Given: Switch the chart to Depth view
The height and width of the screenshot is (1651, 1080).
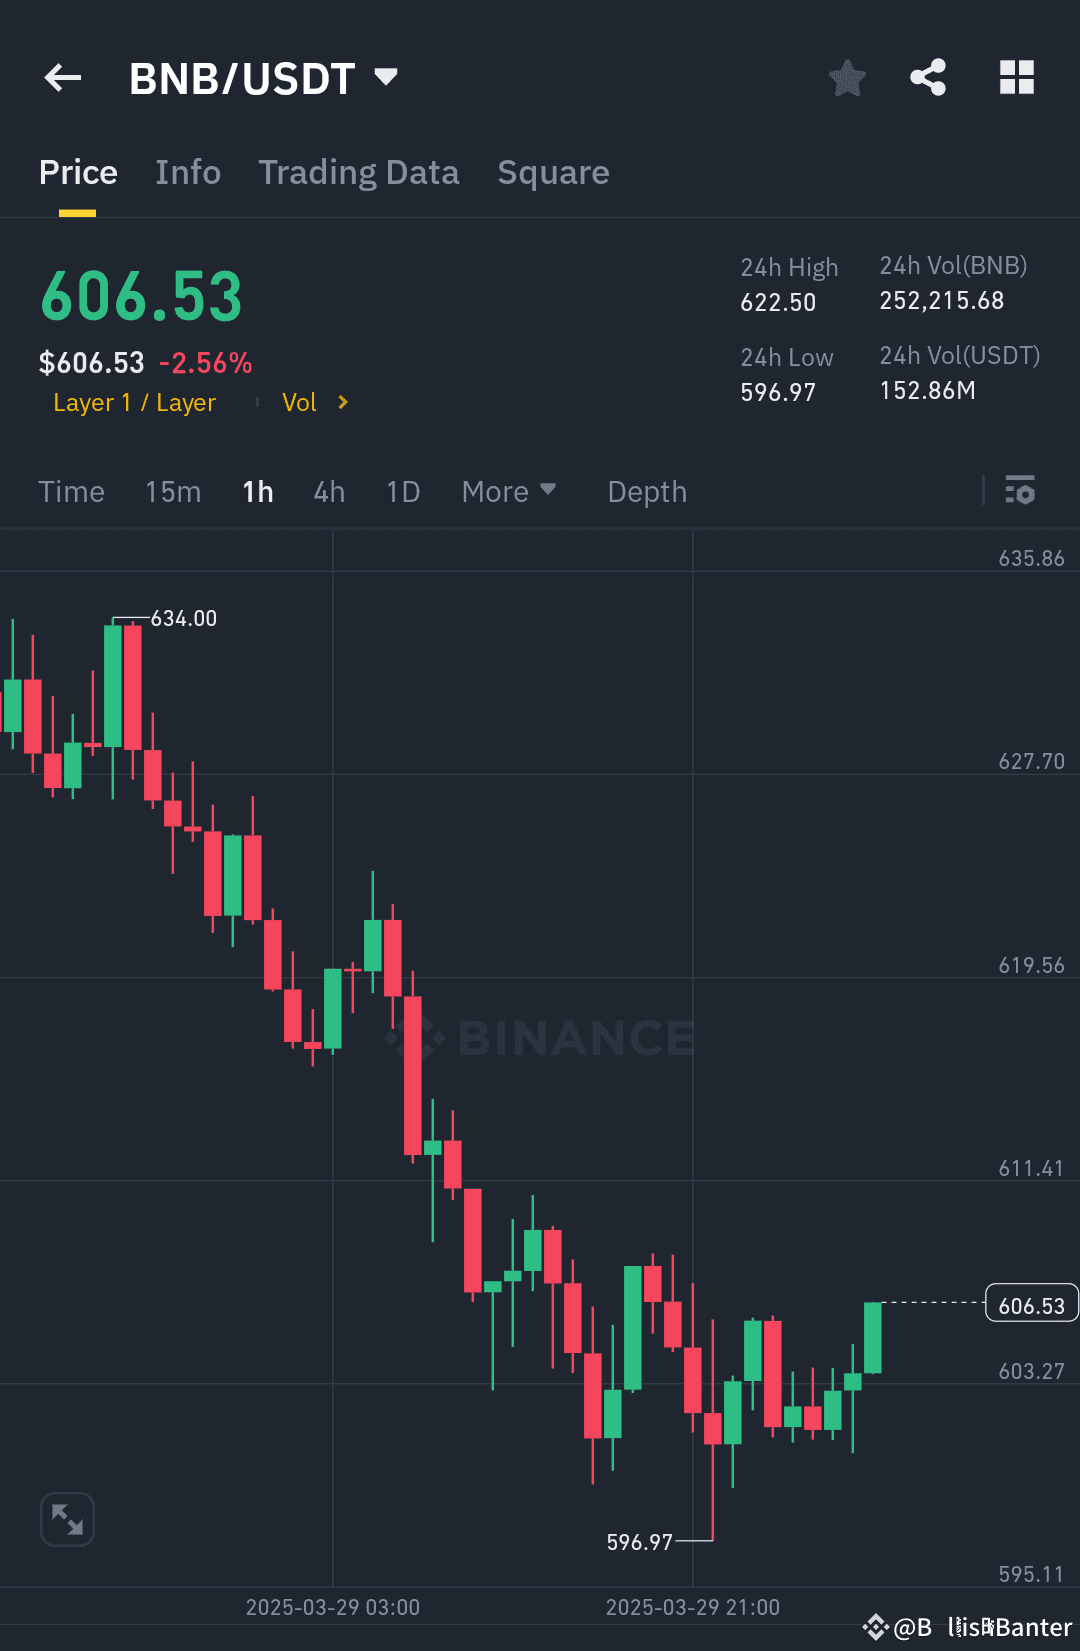Looking at the screenshot, I should 646,491.
